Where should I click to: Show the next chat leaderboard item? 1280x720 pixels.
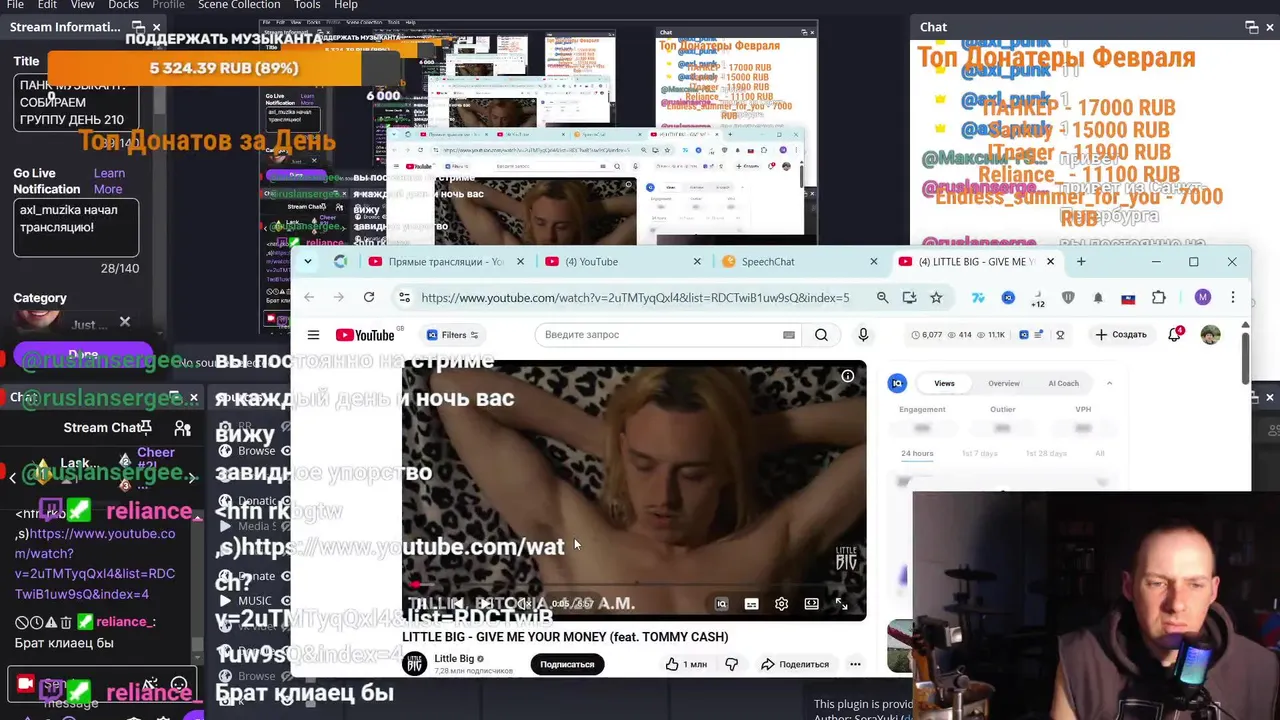pos(194,478)
